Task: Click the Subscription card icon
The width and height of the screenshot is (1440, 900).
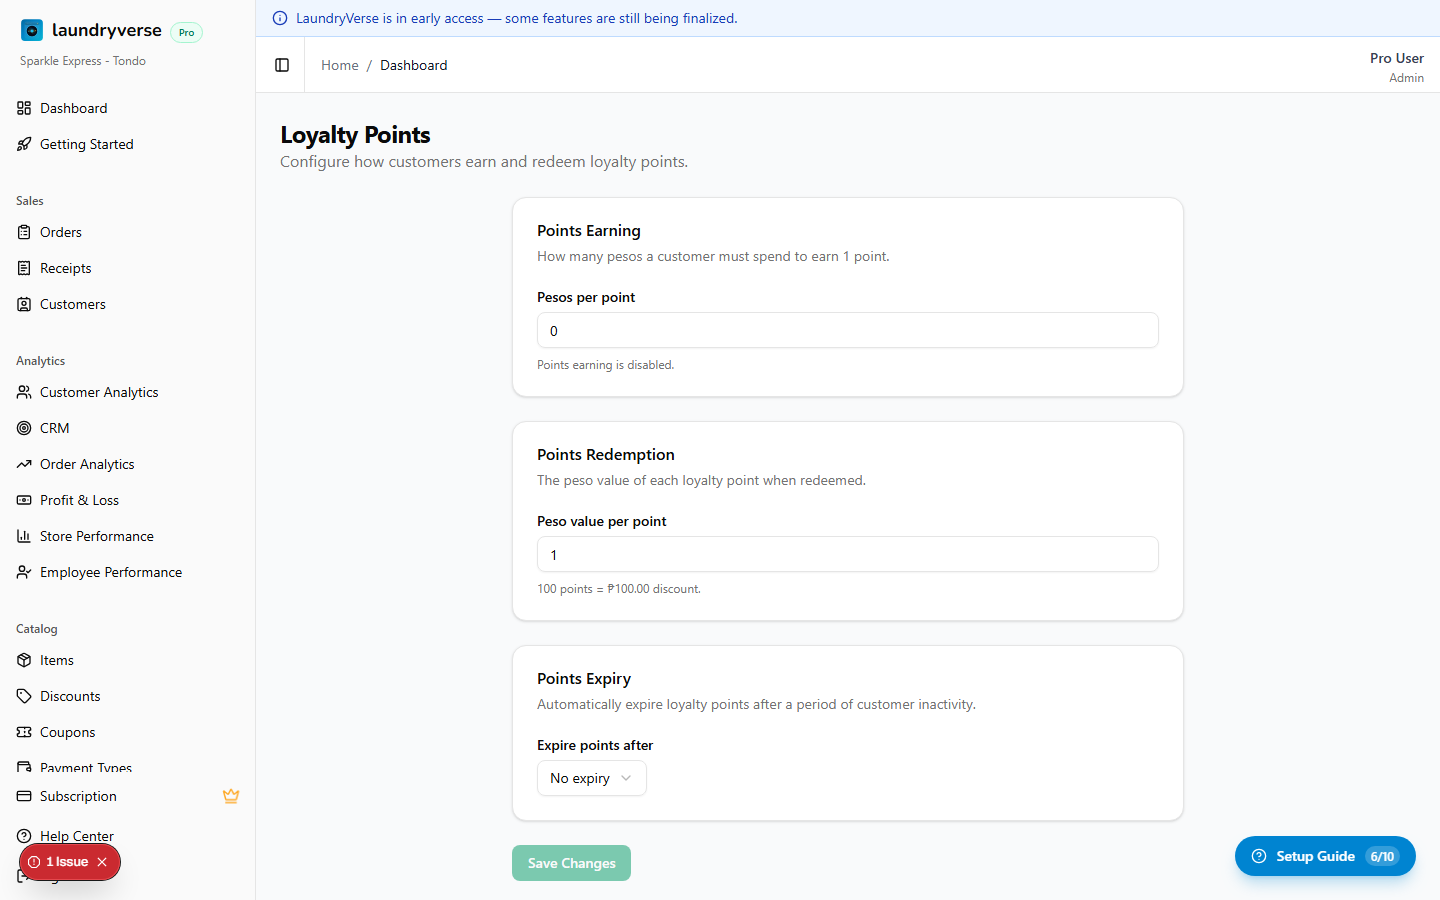Action: [x=24, y=796]
